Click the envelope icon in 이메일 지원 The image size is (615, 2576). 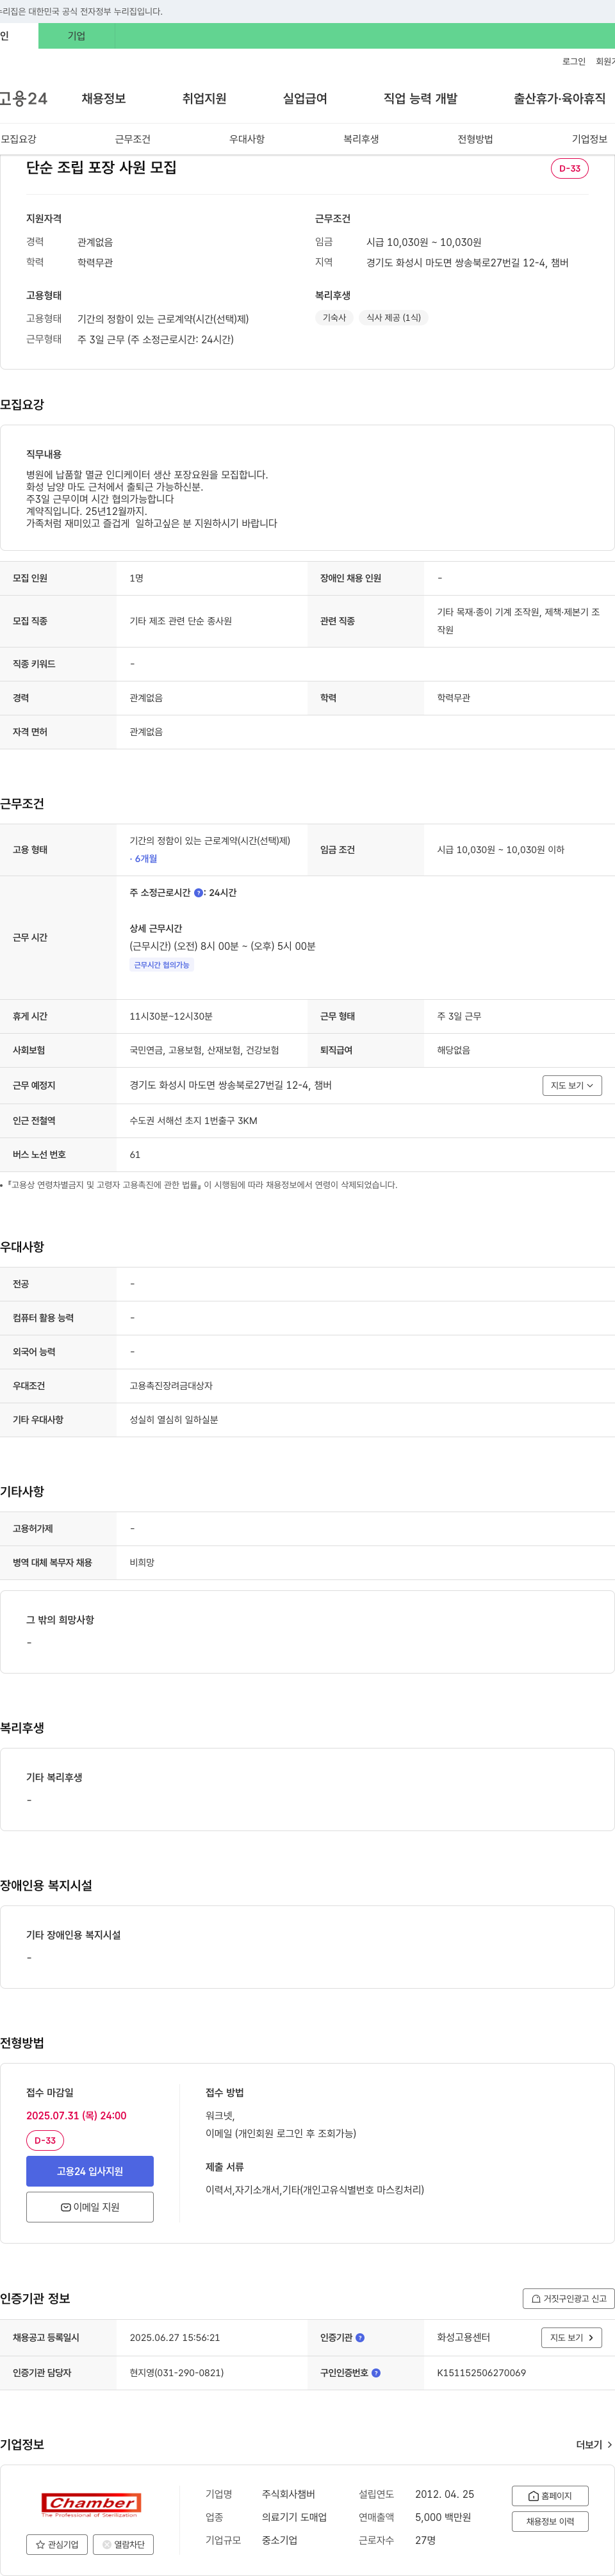66,2207
